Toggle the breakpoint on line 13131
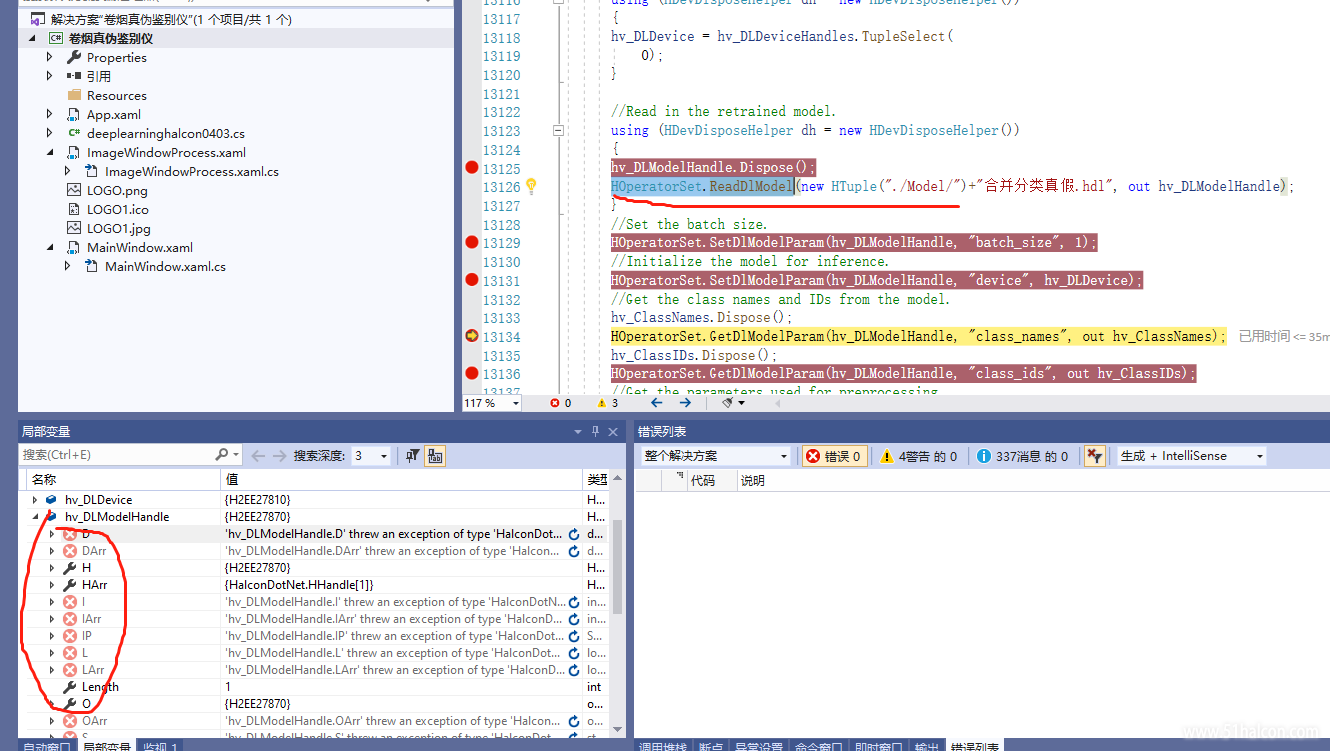 (472, 280)
